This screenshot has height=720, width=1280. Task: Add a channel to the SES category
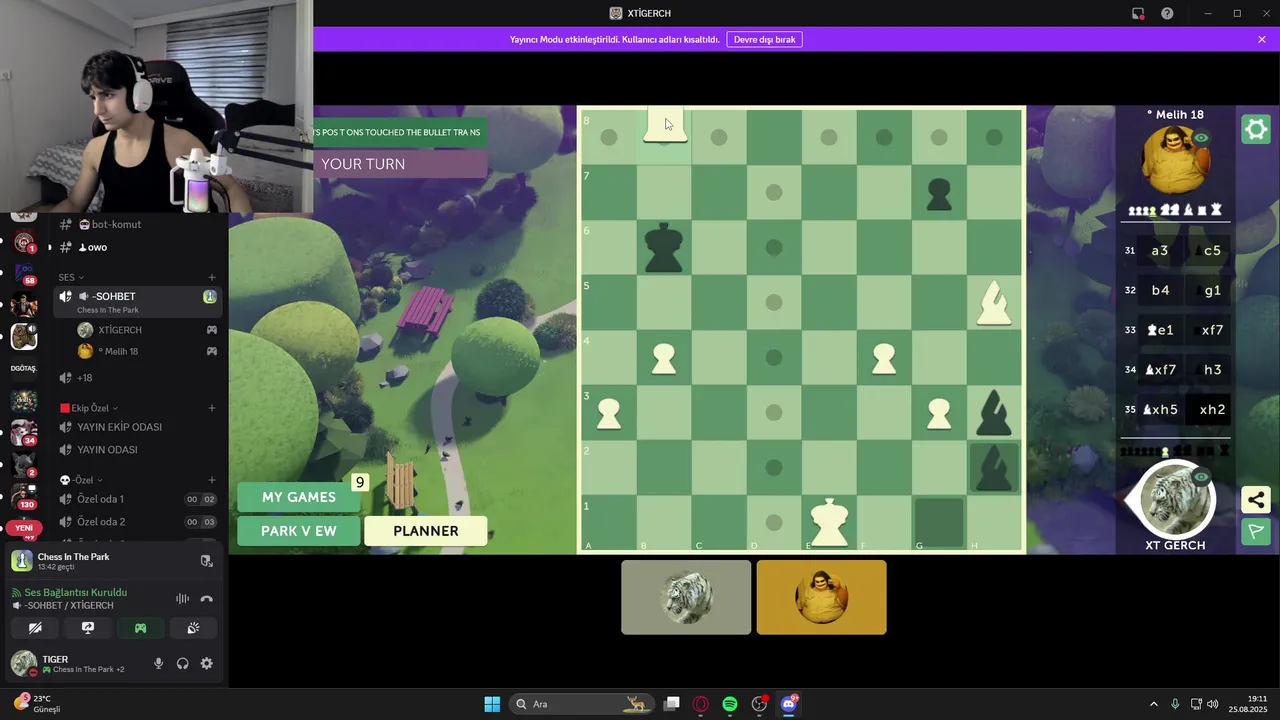click(212, 277)
